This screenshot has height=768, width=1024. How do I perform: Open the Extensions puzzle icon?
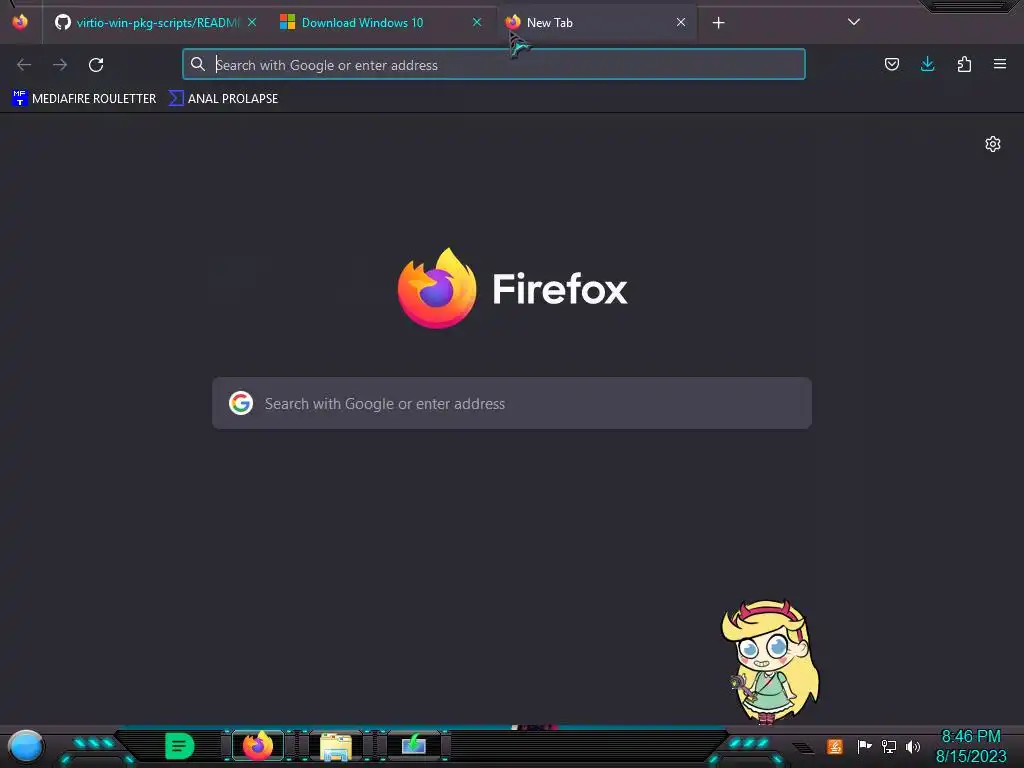coord(964,64)
